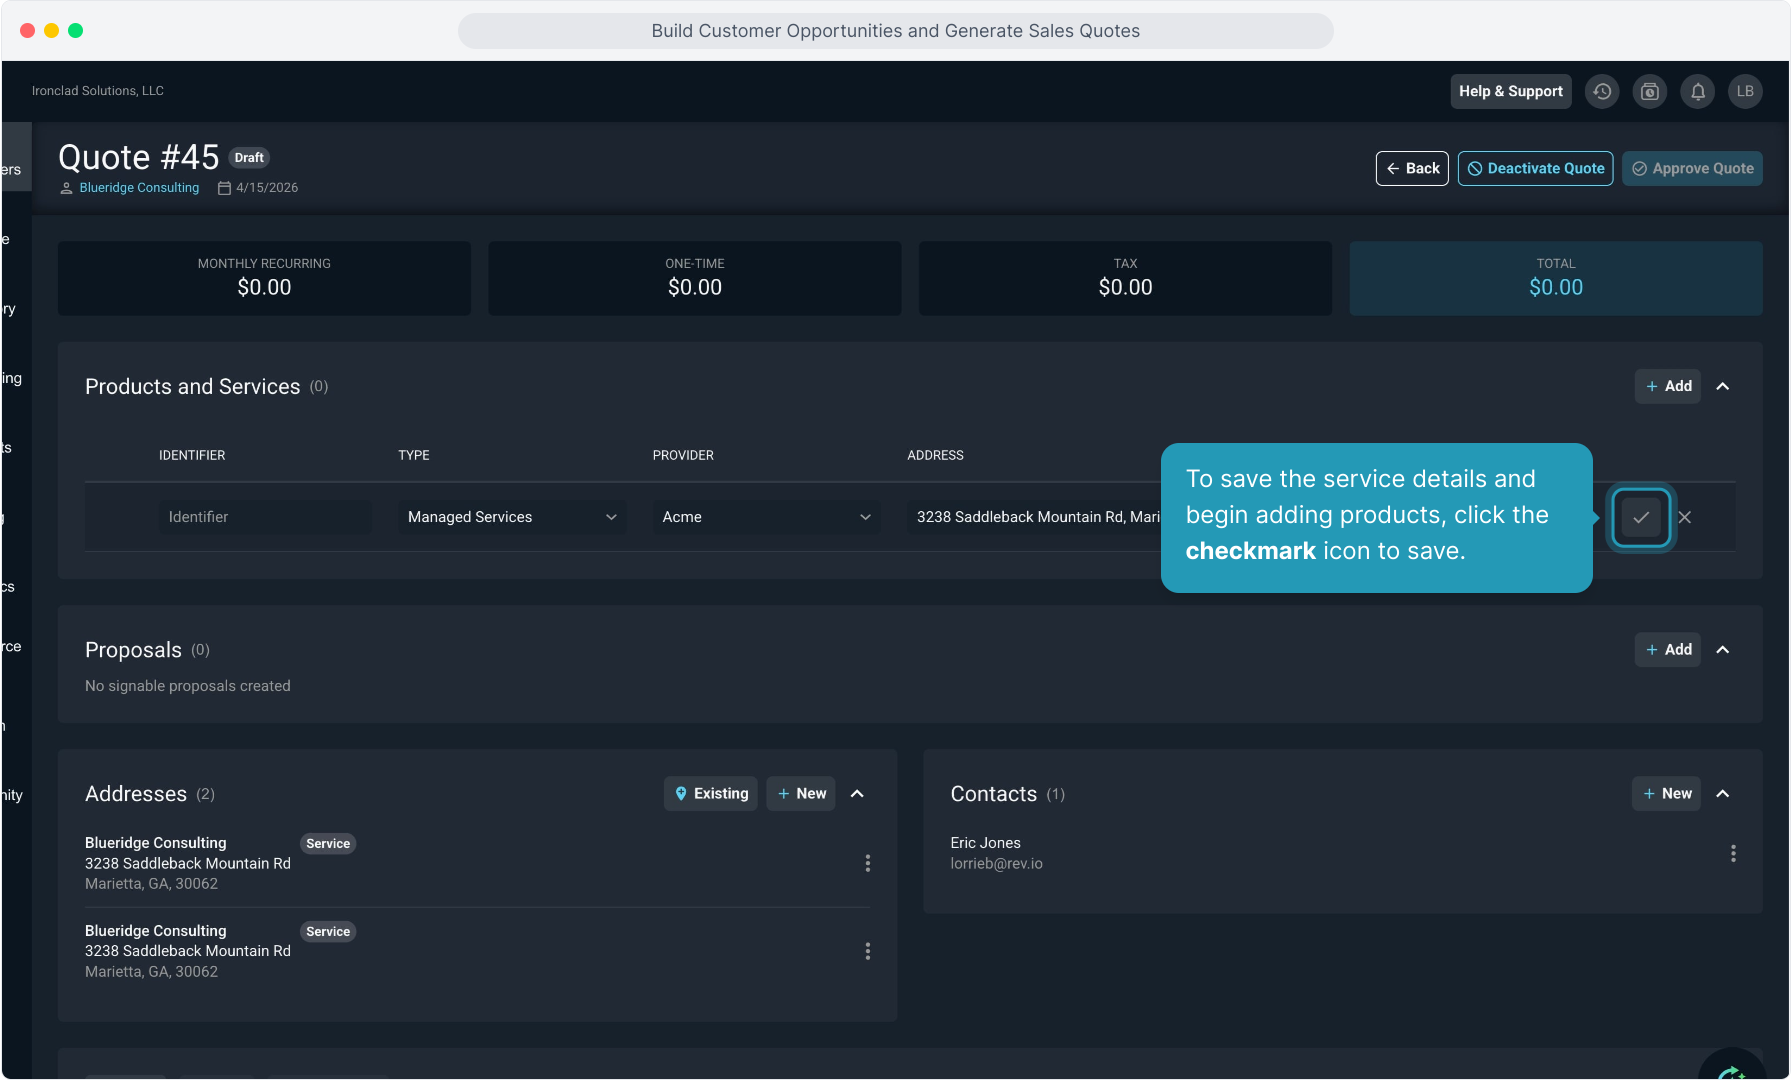1792x1080 pixels.
Task: Cancel the service row with X icon
Action: 1685,517
